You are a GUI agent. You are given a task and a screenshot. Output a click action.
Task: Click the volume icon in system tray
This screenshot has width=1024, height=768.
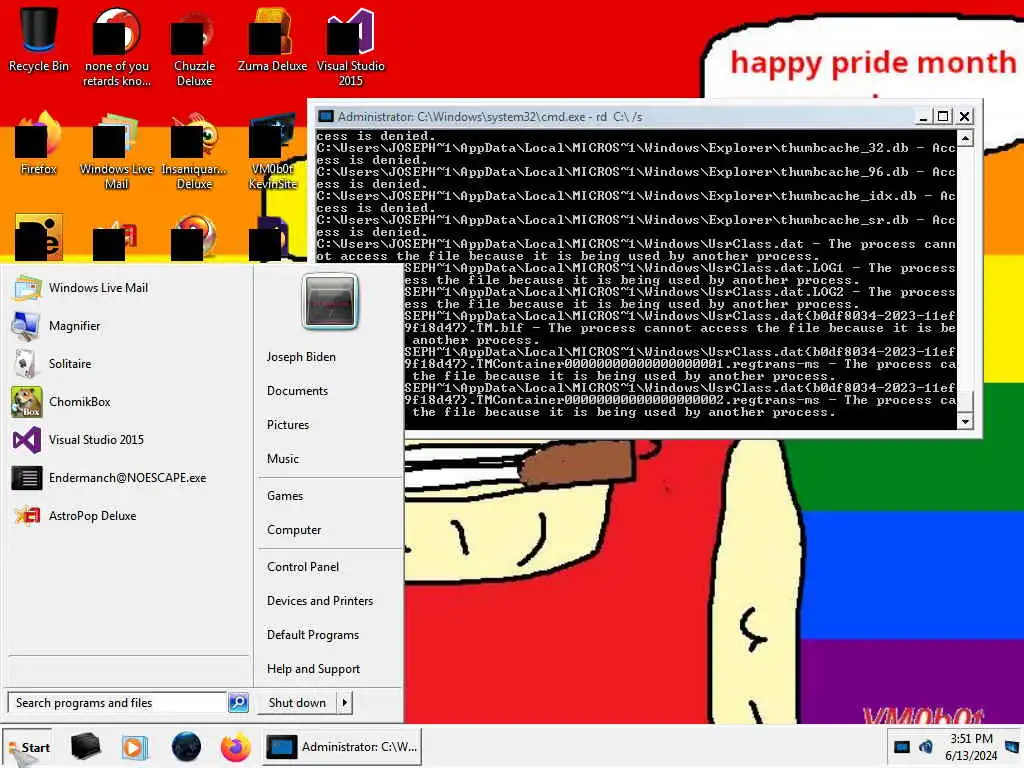(926, 746)
